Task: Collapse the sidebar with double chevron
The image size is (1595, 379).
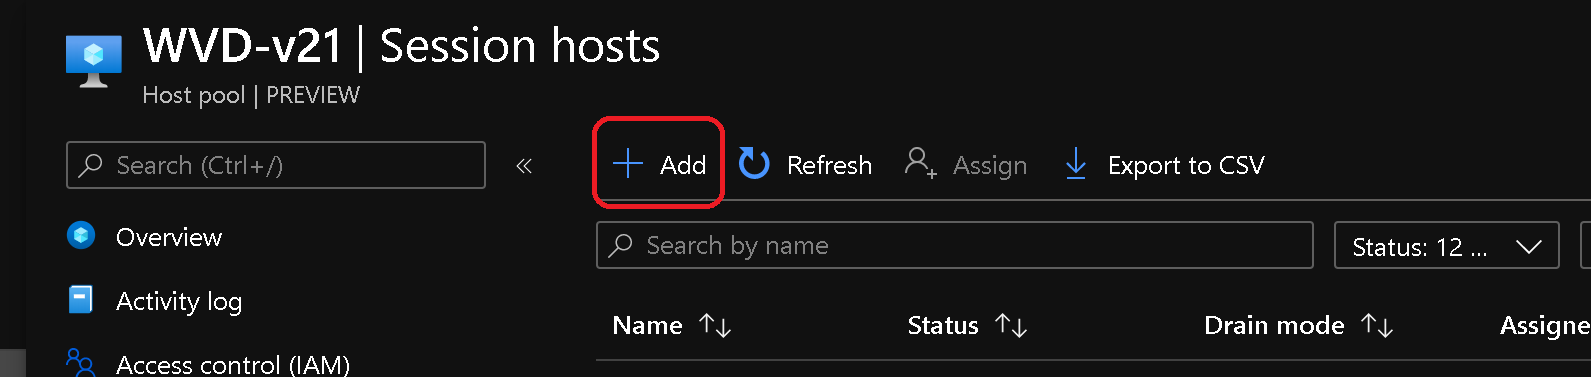Action: [x=524, y=166]
